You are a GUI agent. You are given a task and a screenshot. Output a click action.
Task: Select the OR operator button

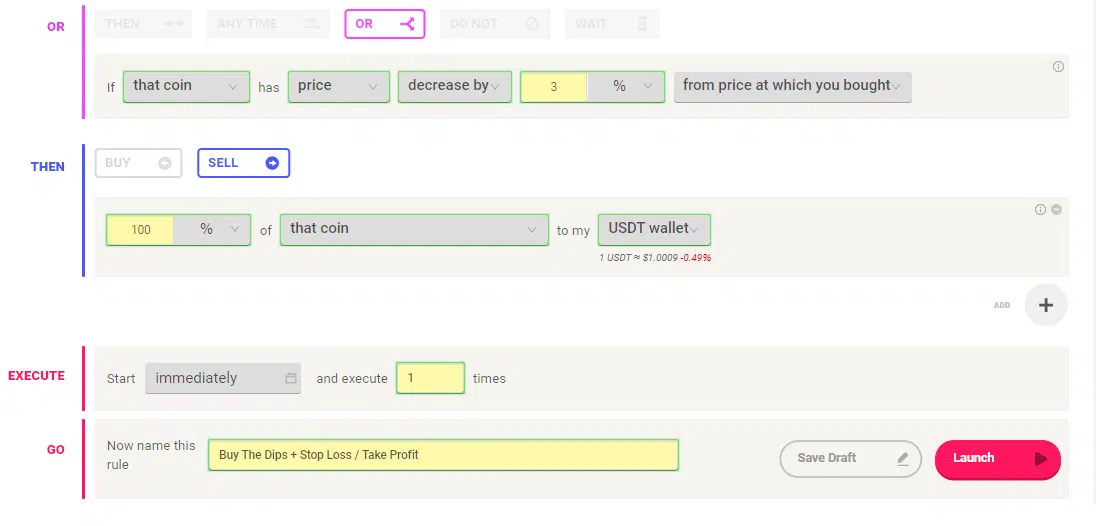(384, 24)
